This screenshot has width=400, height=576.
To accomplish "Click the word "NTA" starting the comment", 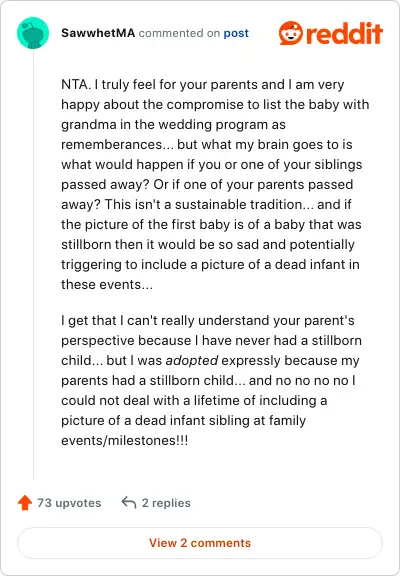I will pos(75,84).
